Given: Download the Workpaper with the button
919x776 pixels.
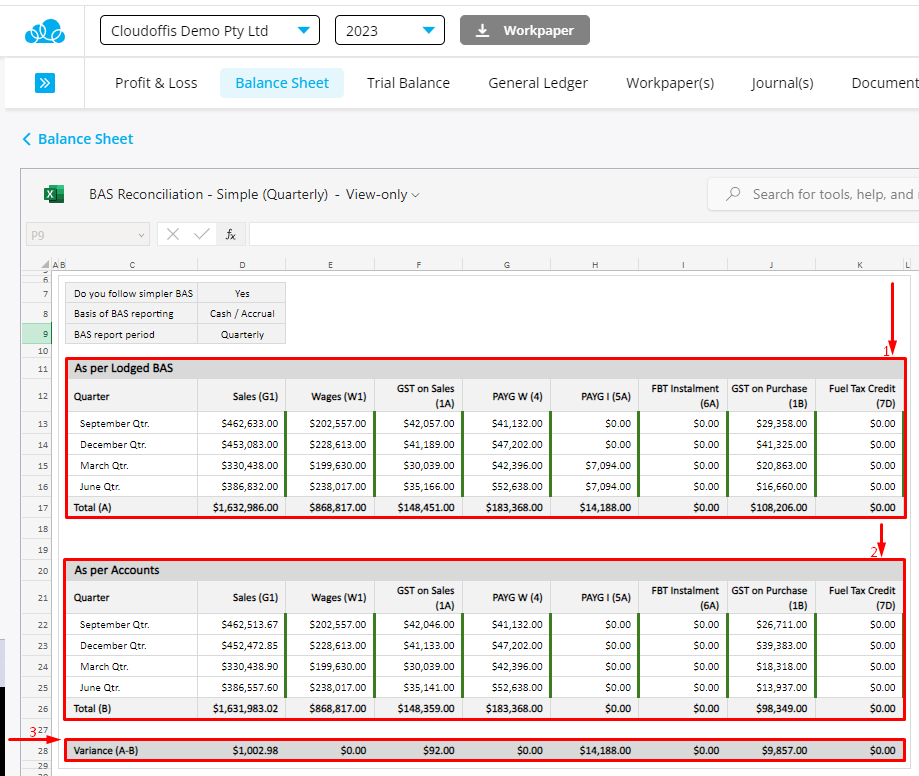Looking at the screenshot, I should pyautogui.click(x=525, y=30).
